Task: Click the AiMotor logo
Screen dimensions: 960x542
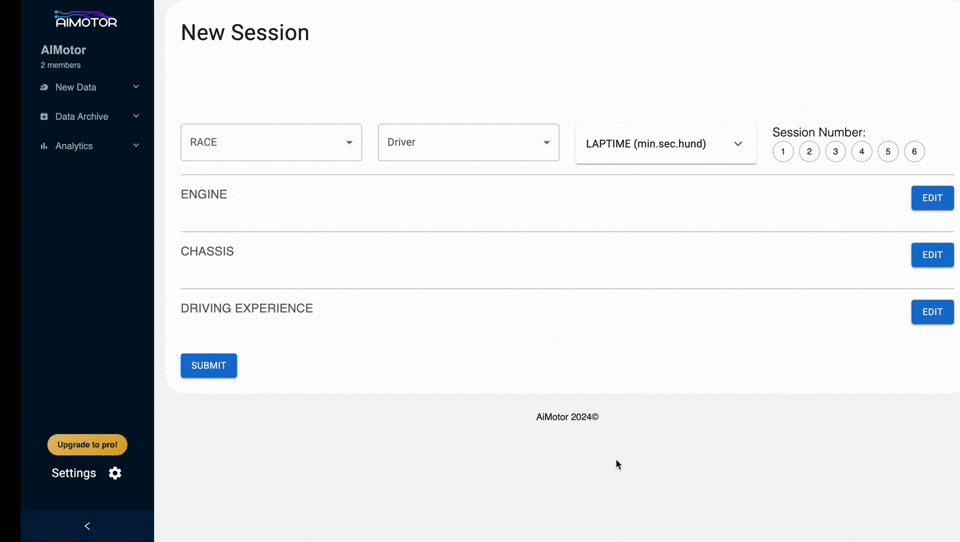Action: (x=86, y=19)
